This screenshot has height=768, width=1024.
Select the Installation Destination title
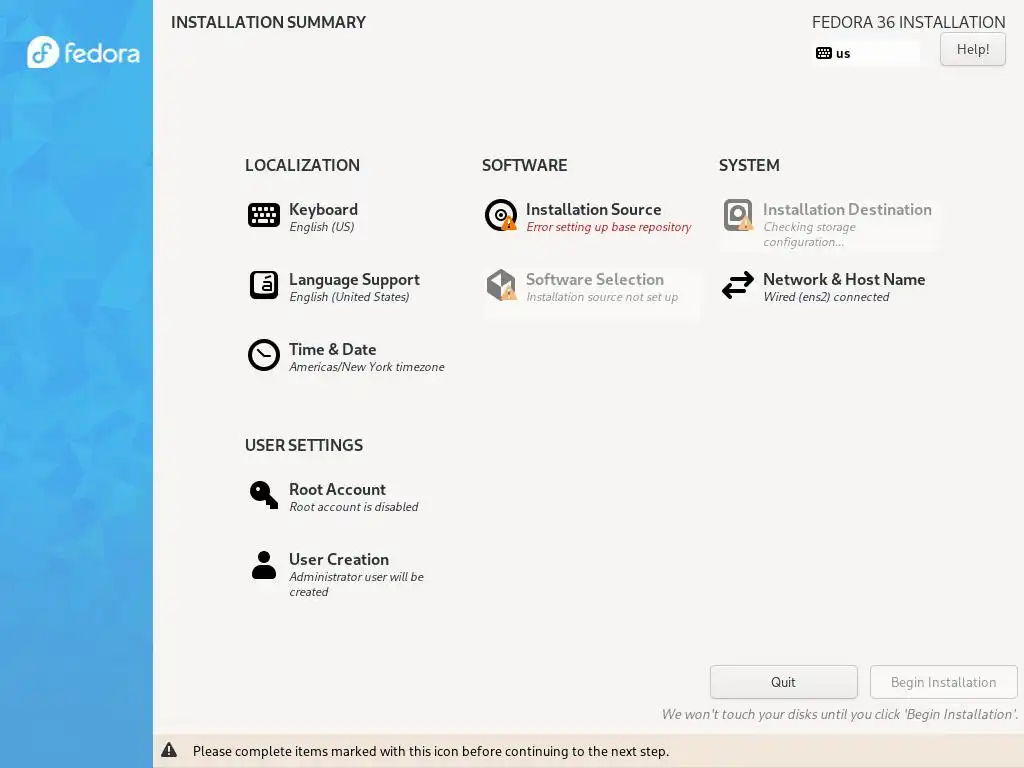tap(847, 209)
